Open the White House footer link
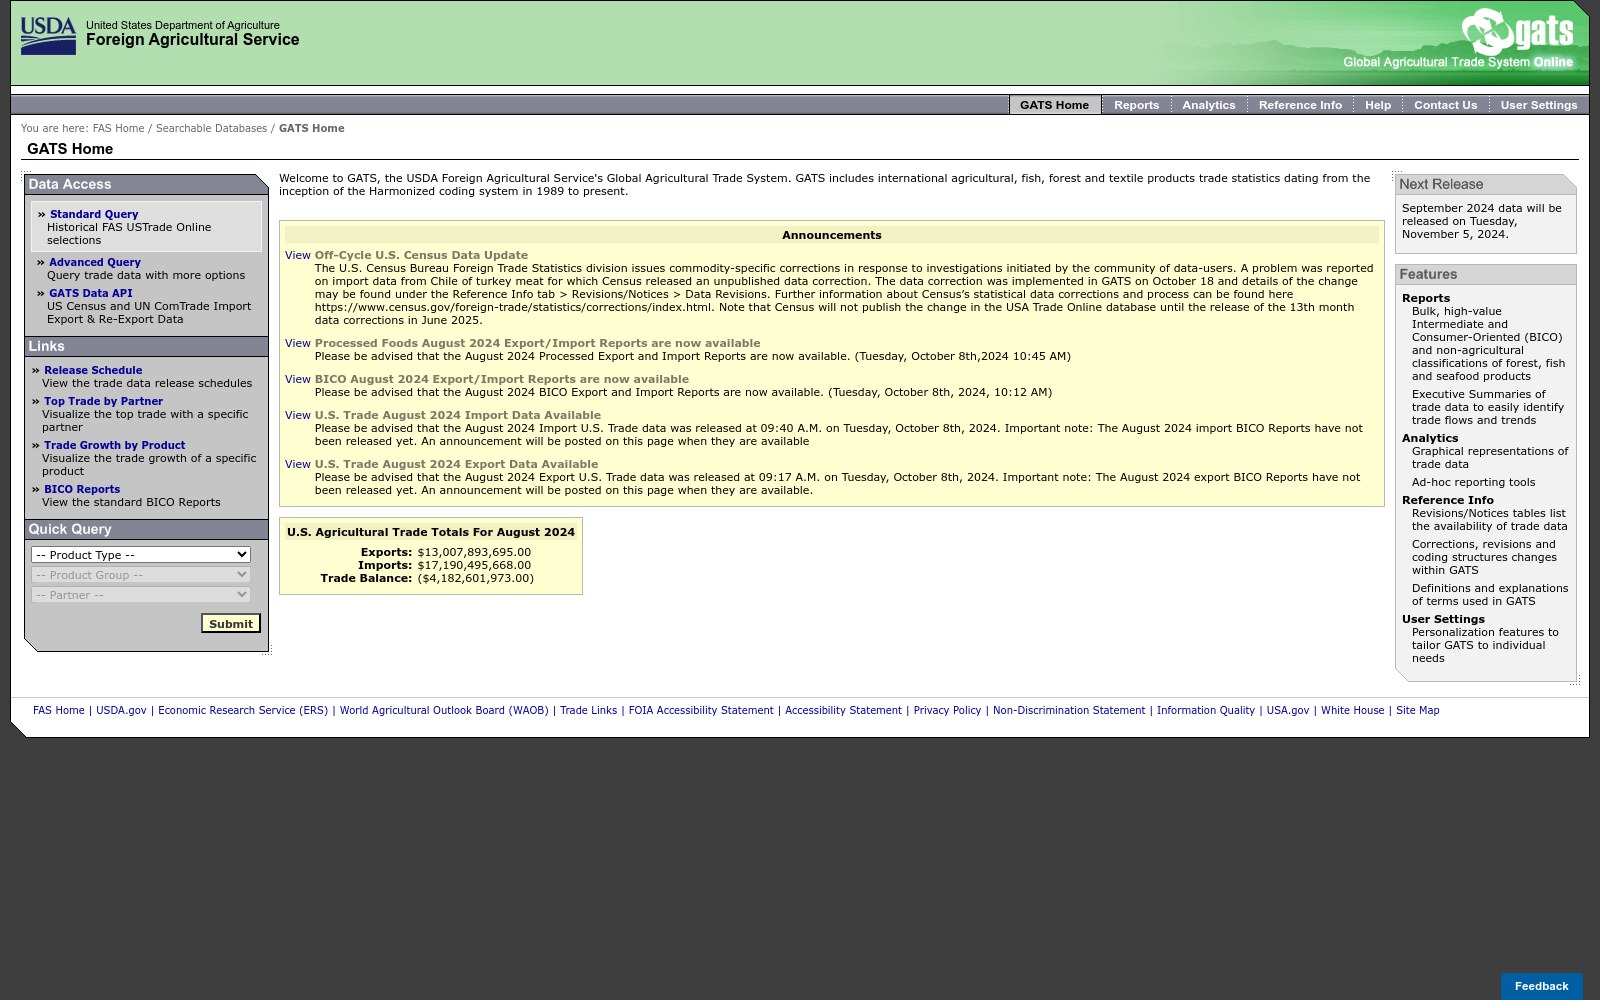Image resolution: width=1600 pixels, height=1000 pixels. tap(1352, 711)
